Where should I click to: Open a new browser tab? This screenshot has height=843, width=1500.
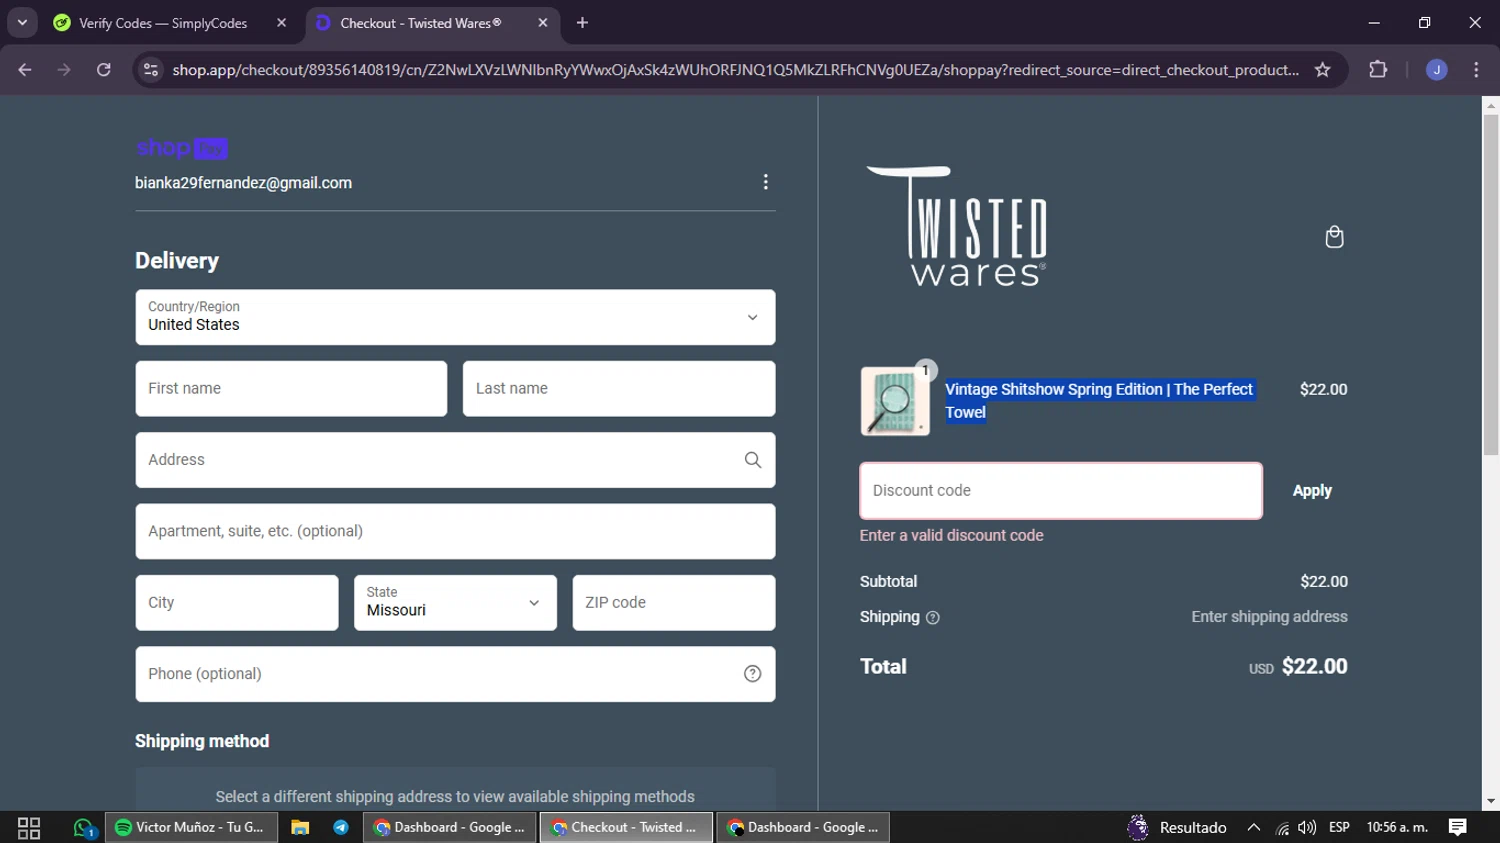pyautogui.click(x=582, y=23)
